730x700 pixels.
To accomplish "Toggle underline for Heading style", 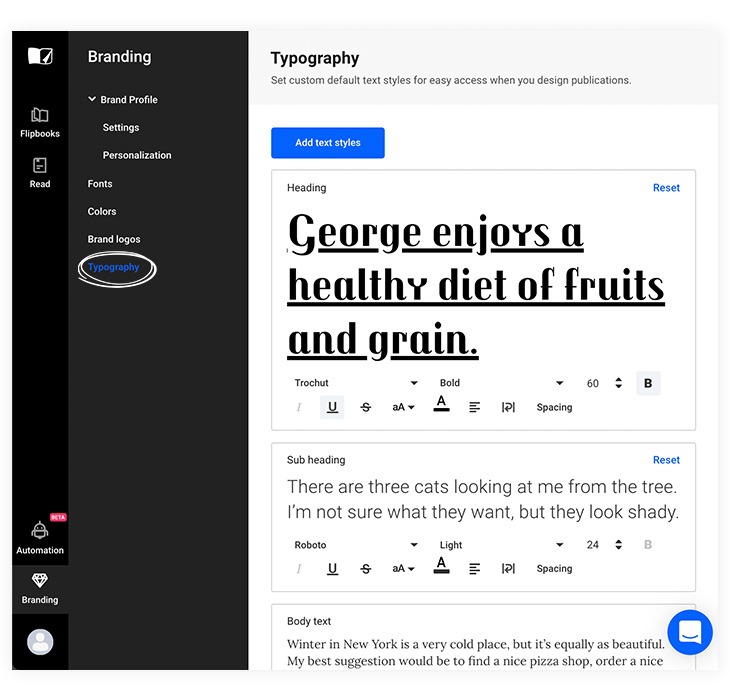I will point(332,407).
